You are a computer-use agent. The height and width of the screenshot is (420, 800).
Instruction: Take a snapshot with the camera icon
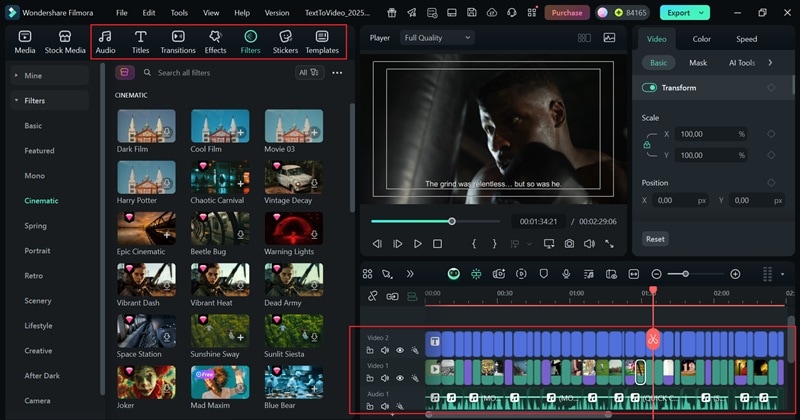(569, 244)
